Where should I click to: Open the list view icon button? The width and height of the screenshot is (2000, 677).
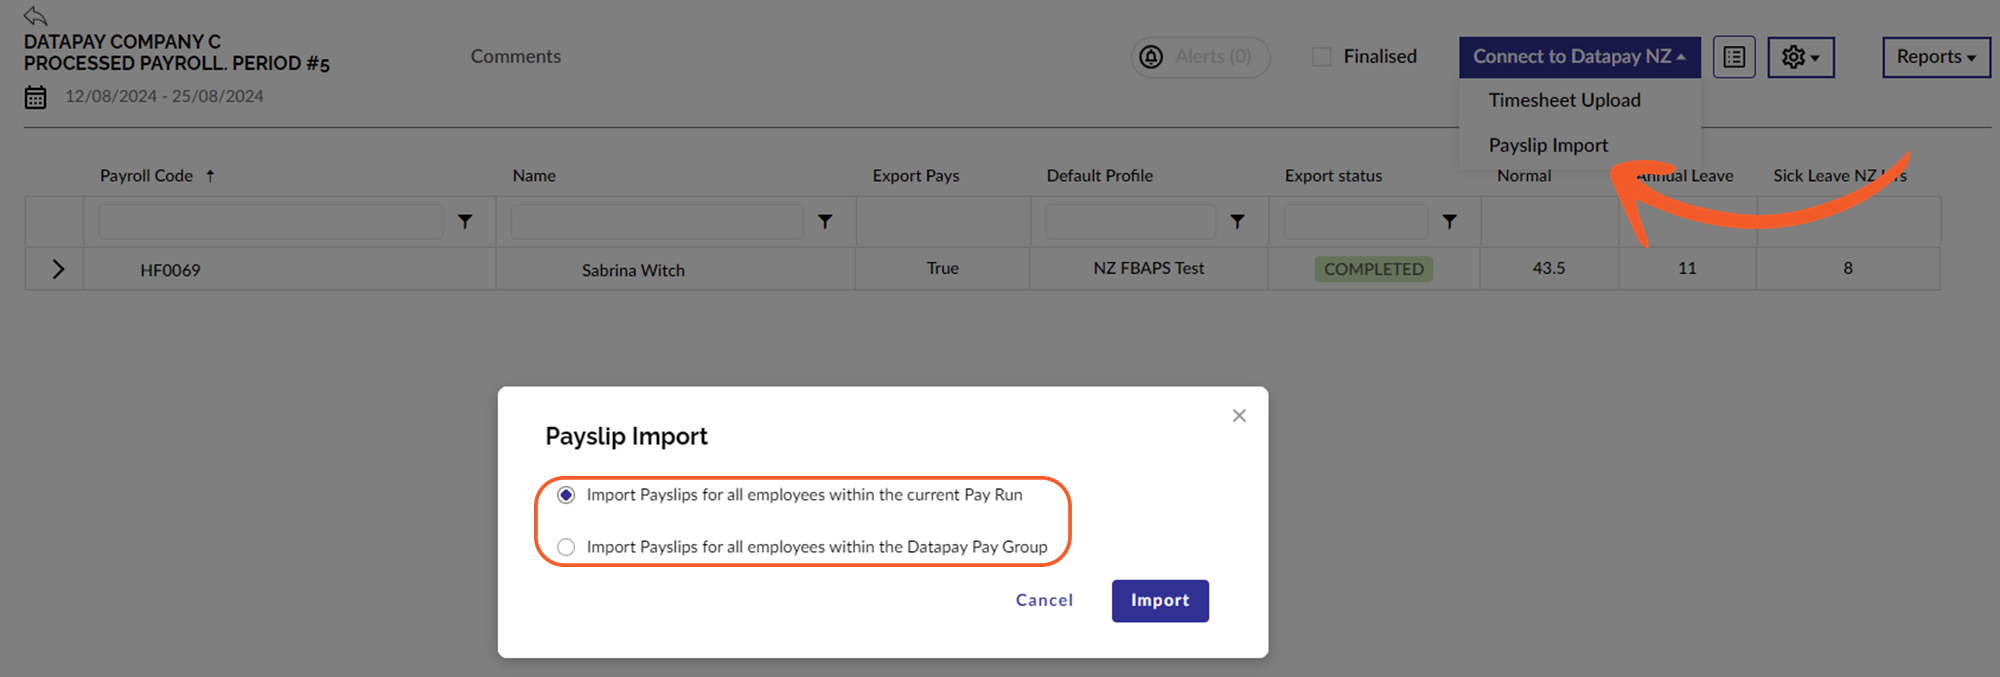point(1734,57)
